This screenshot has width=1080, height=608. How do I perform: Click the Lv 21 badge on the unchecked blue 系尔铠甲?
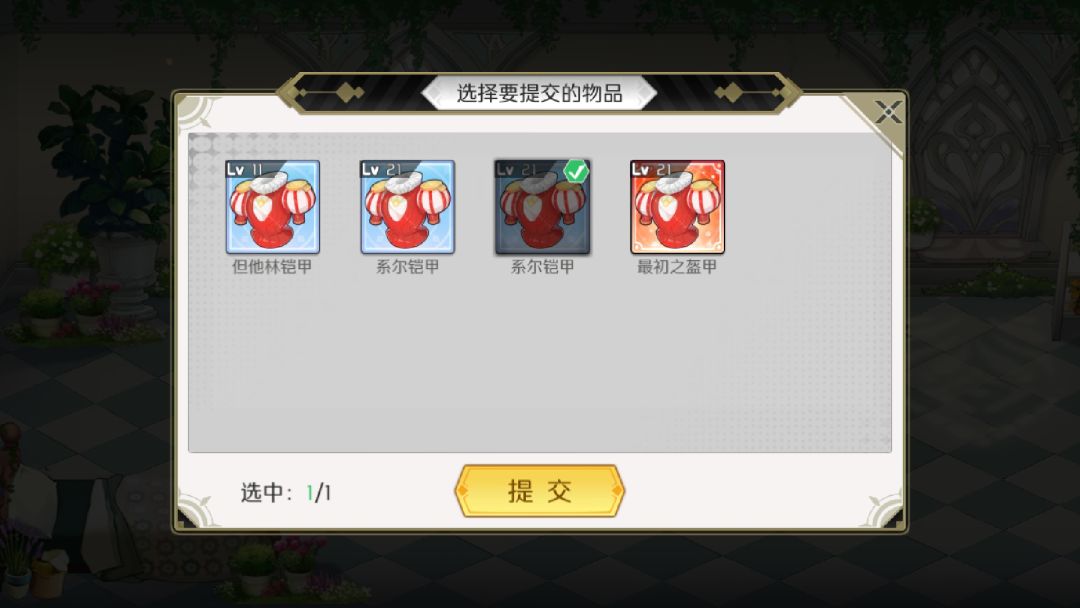(x=381, y=169)
